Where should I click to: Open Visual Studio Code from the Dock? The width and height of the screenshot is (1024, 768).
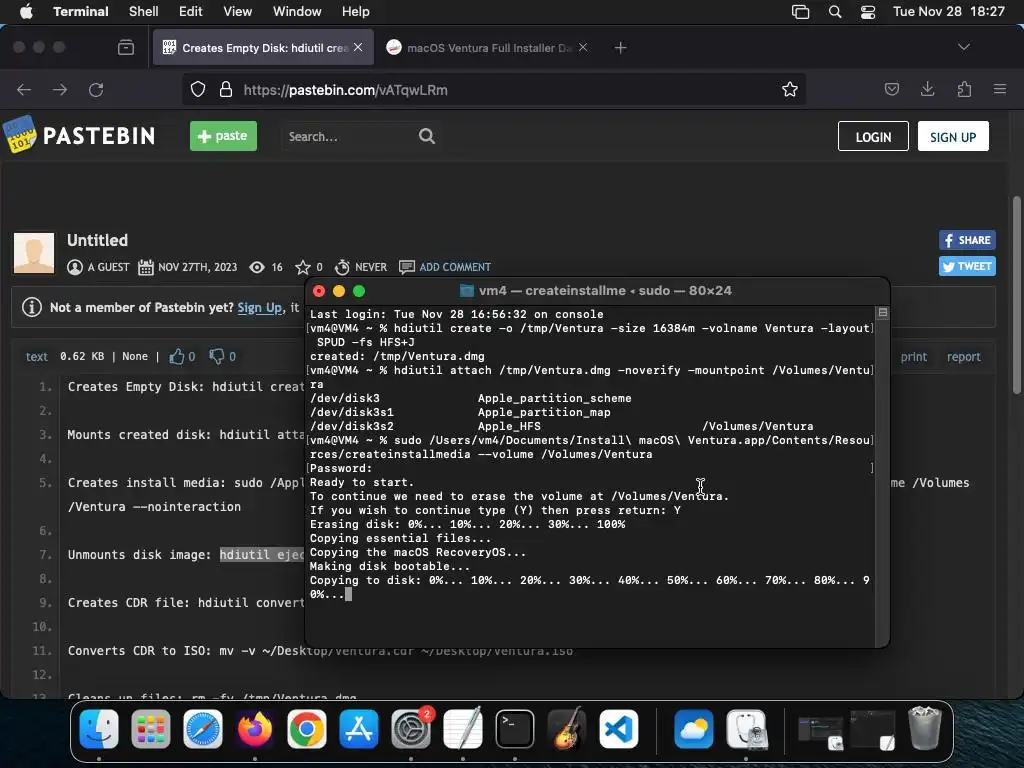(x=618, y=729)
